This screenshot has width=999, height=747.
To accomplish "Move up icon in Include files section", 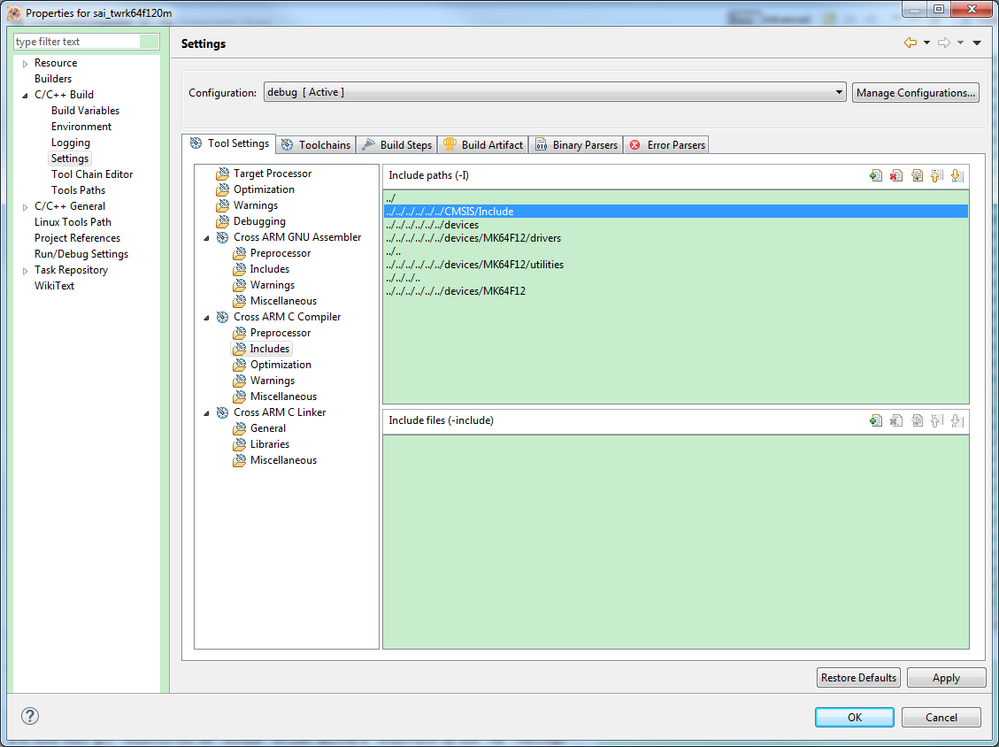I will pos(937,421).
